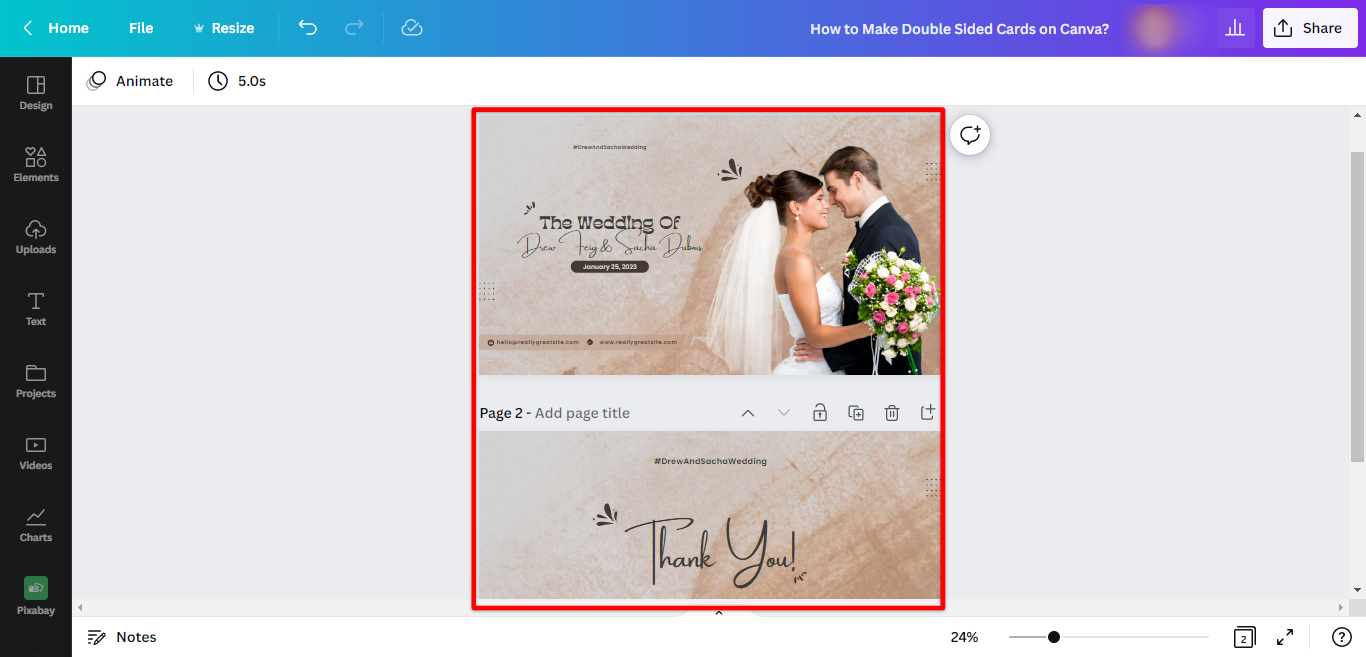The width and height of the screenshot is (1366, 657).
Task: Adjust the zoom slider
Action: click(1055, 636)
